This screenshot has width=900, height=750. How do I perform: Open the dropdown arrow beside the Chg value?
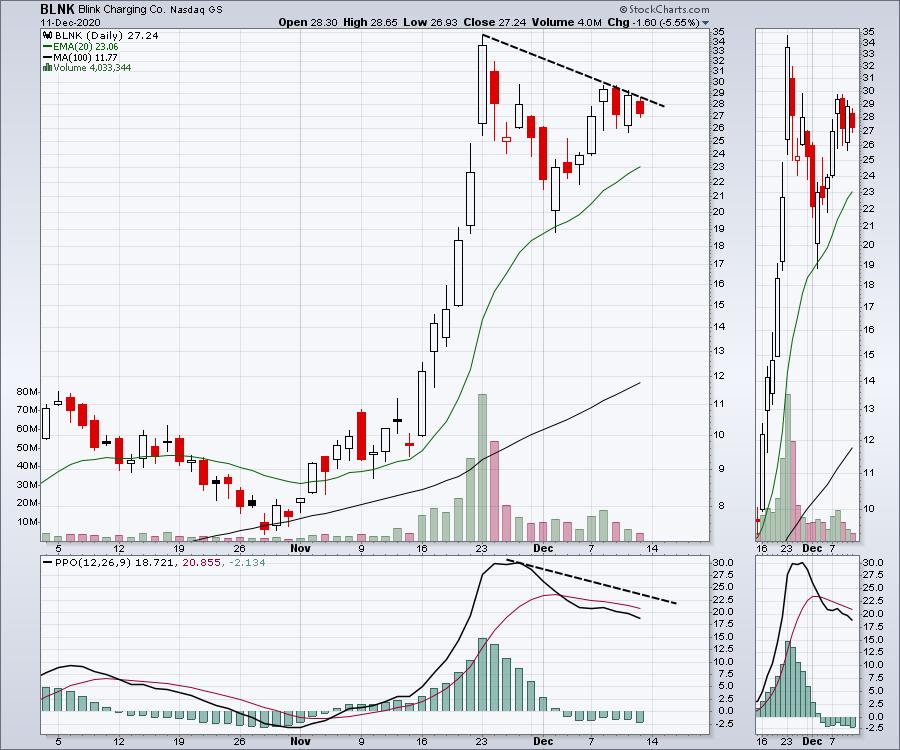pos(705,23)
